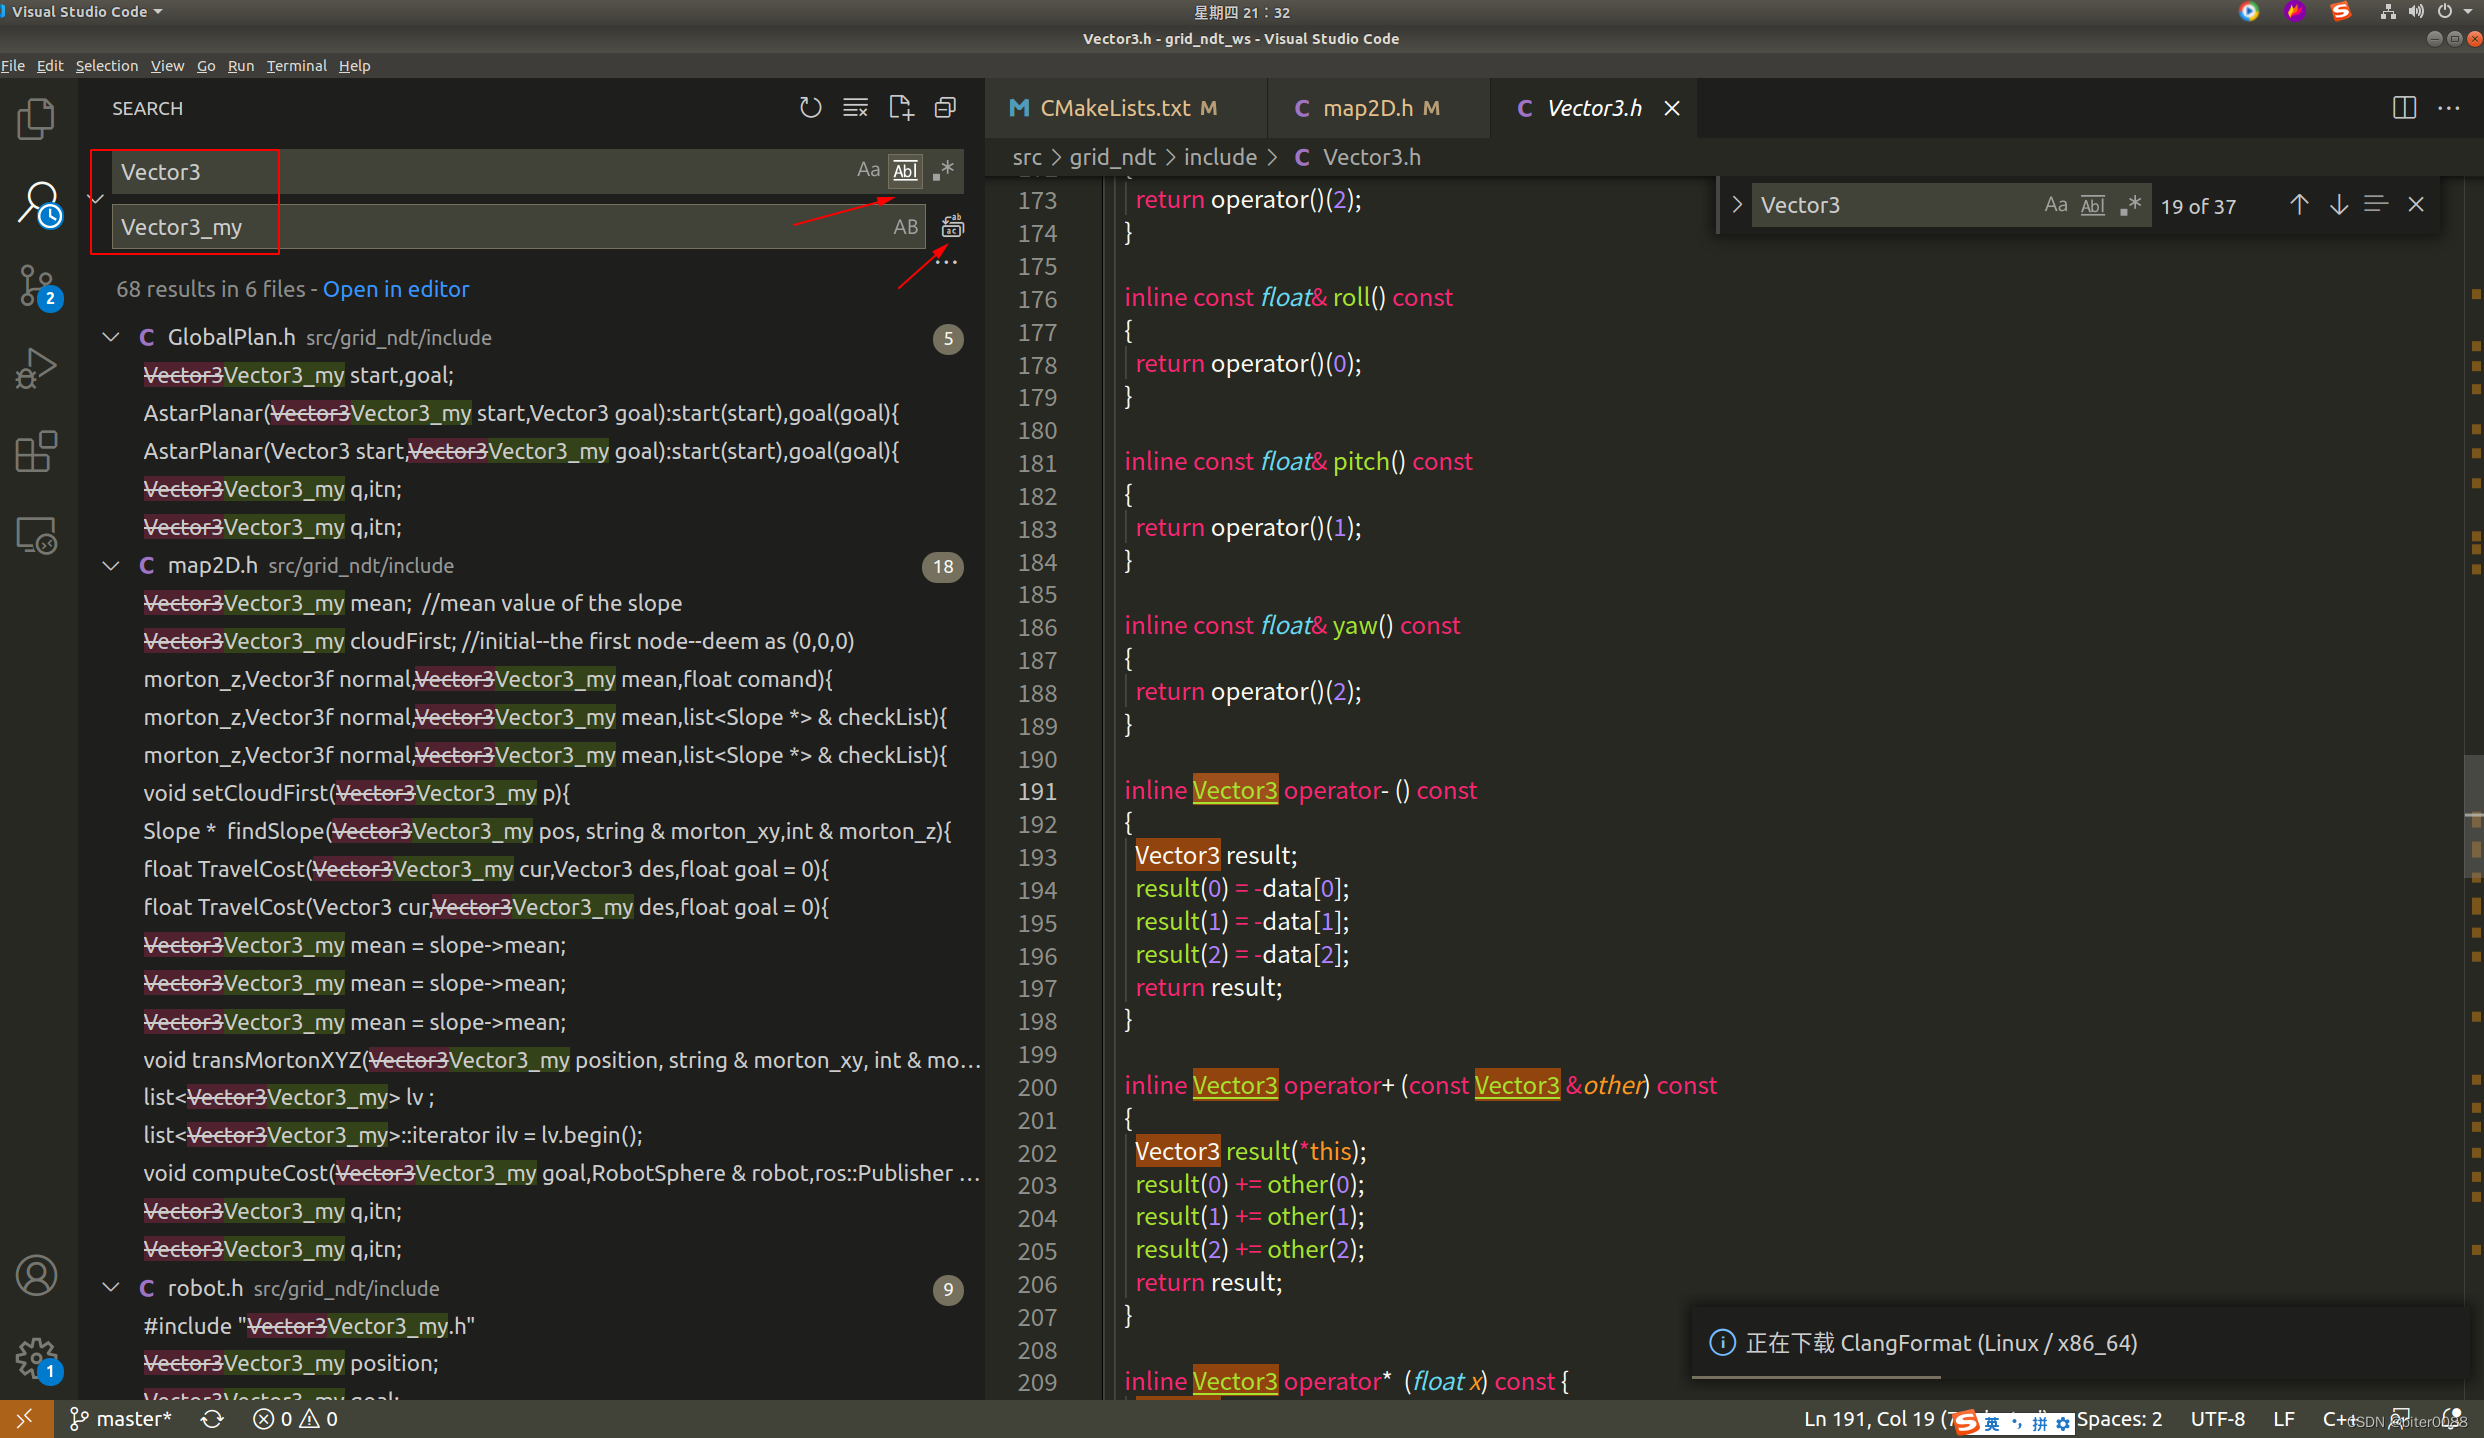
Task: Clear search results in the Search panel
Action: tap(855, 108)
